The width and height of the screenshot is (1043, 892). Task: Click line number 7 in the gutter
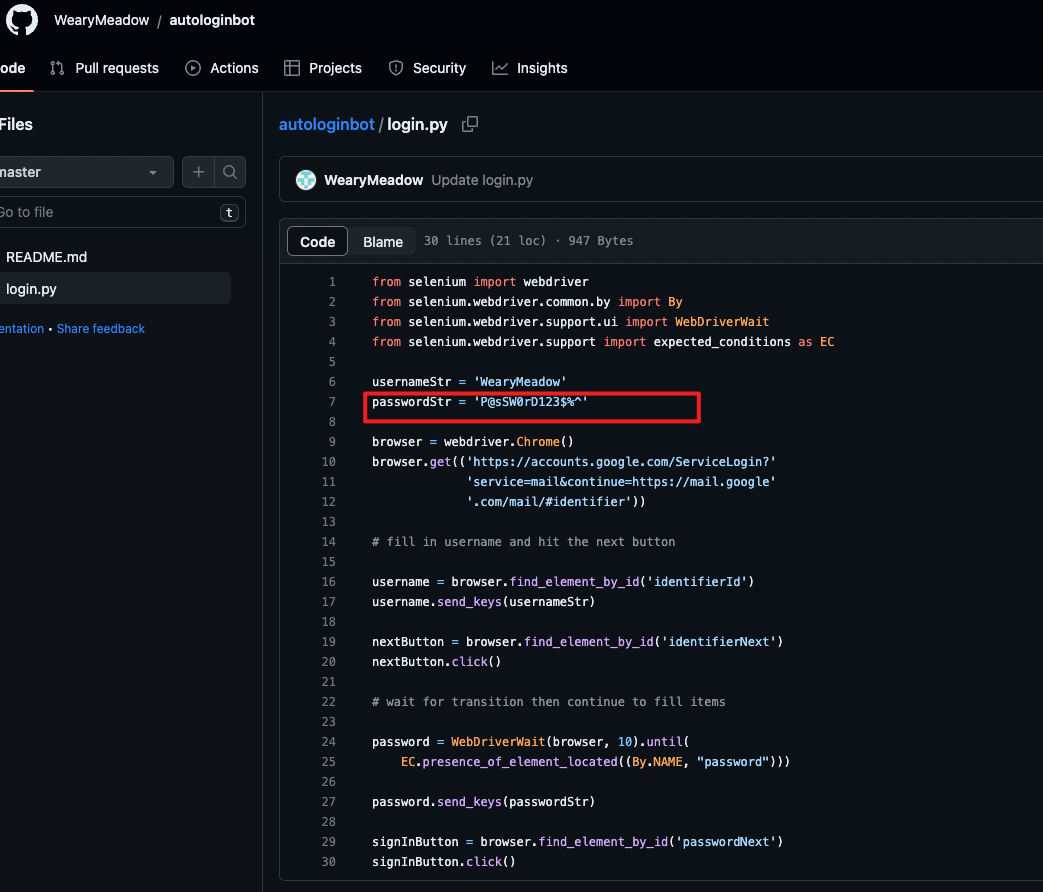coord(332,402)
